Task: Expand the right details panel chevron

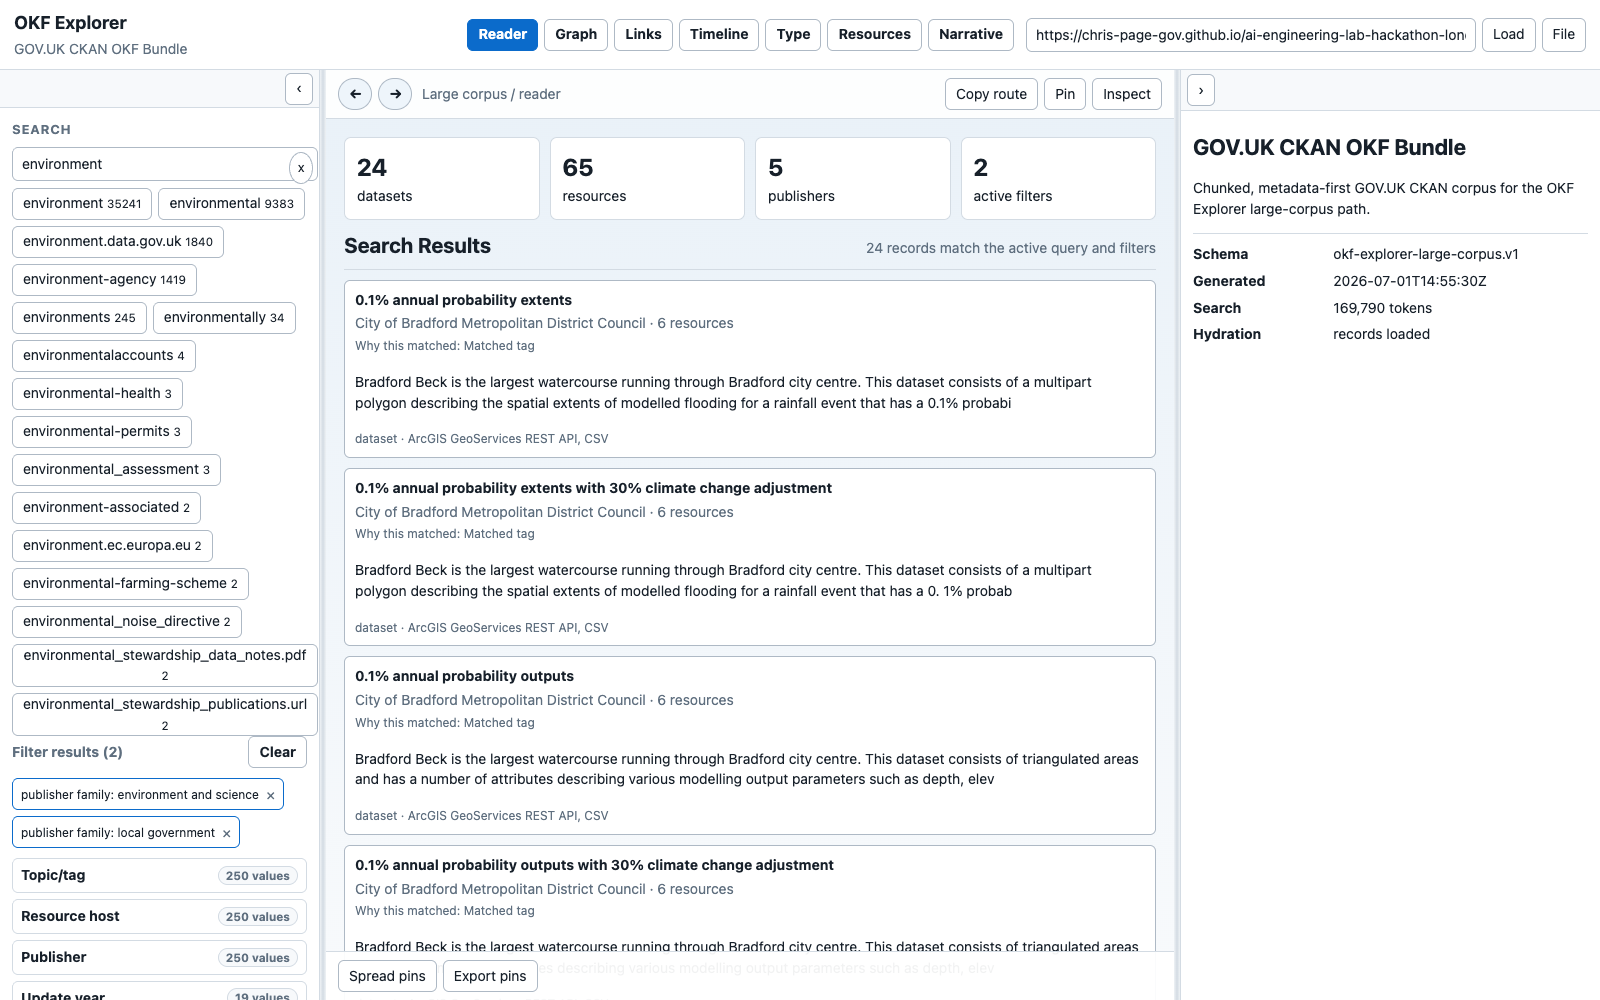Action: click(x=1201, y=90)
